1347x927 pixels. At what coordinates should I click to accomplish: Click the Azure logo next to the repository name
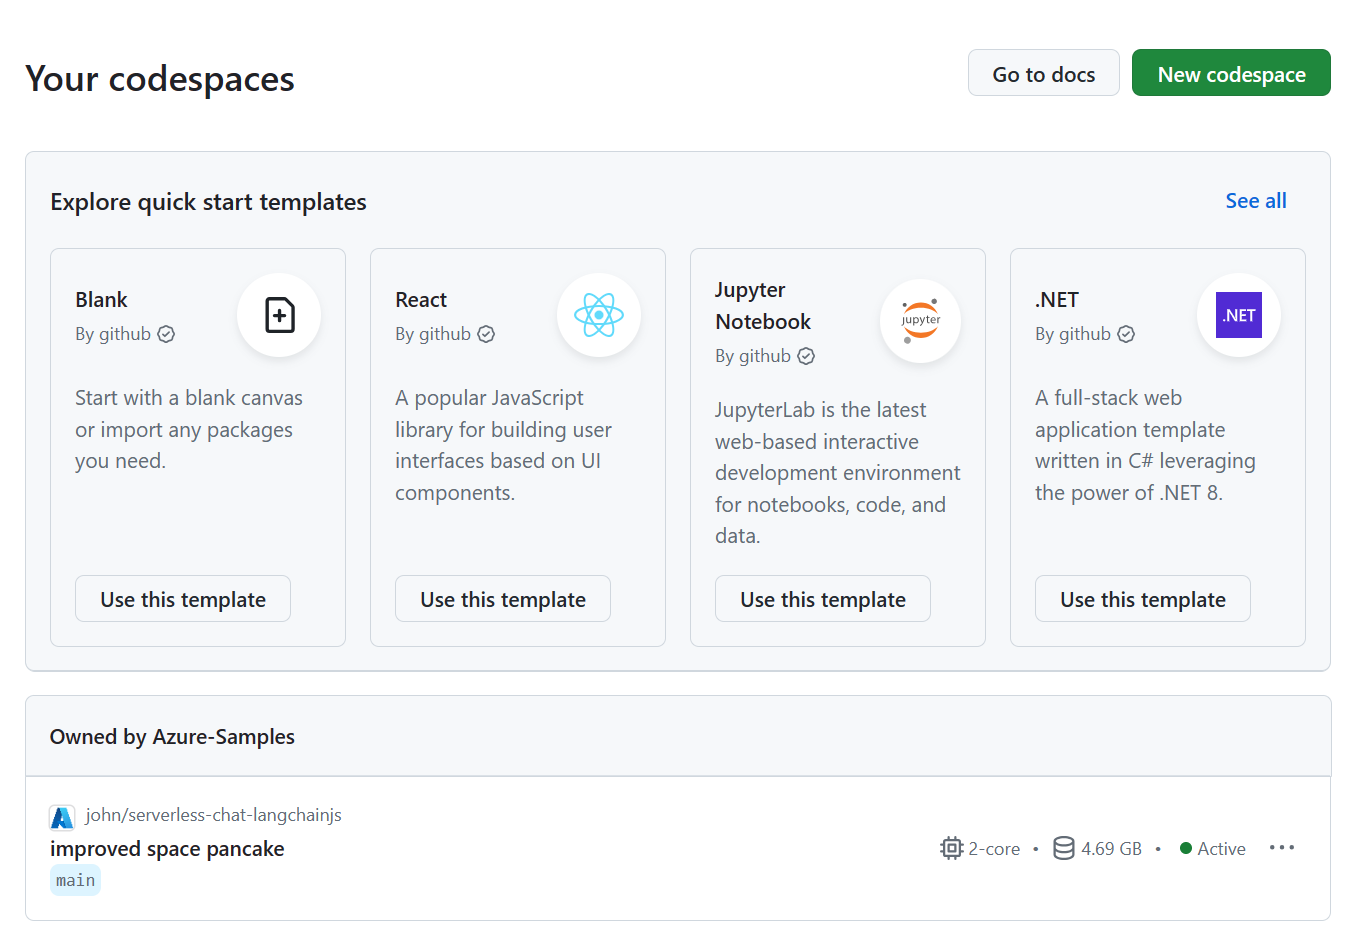62,817
